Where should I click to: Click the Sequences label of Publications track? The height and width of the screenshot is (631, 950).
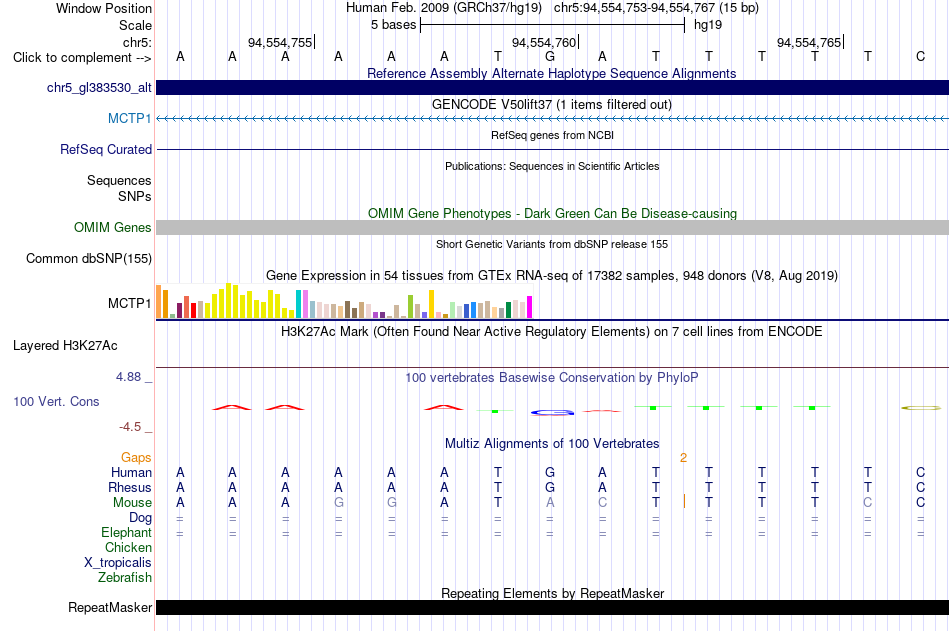(119, 181)
